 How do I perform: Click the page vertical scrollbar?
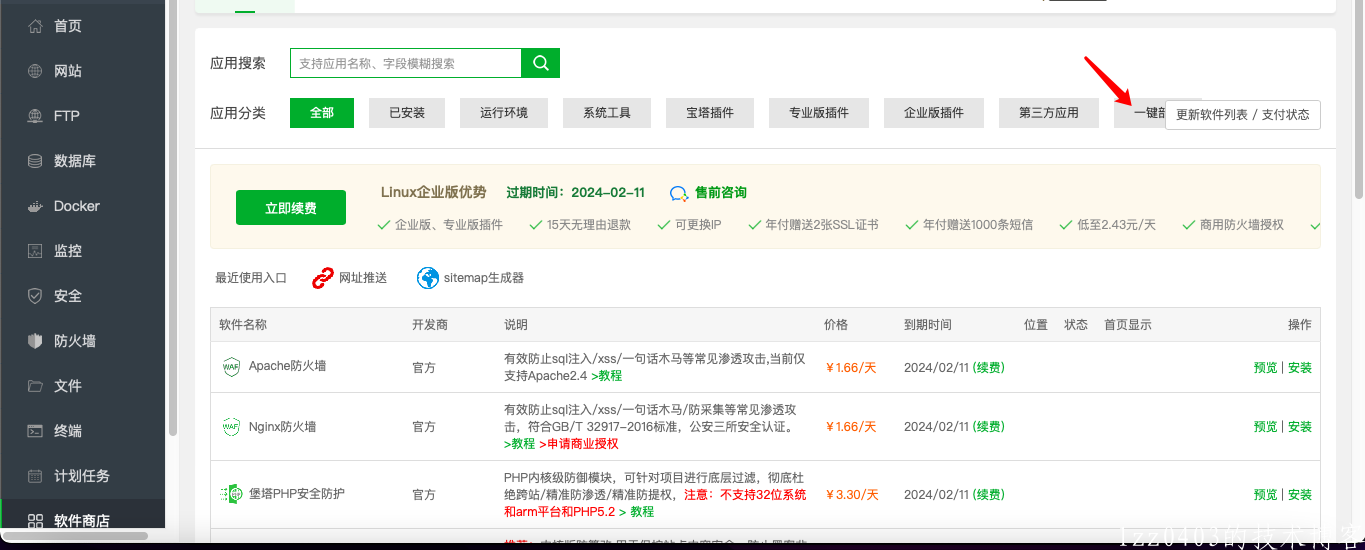1358,98
